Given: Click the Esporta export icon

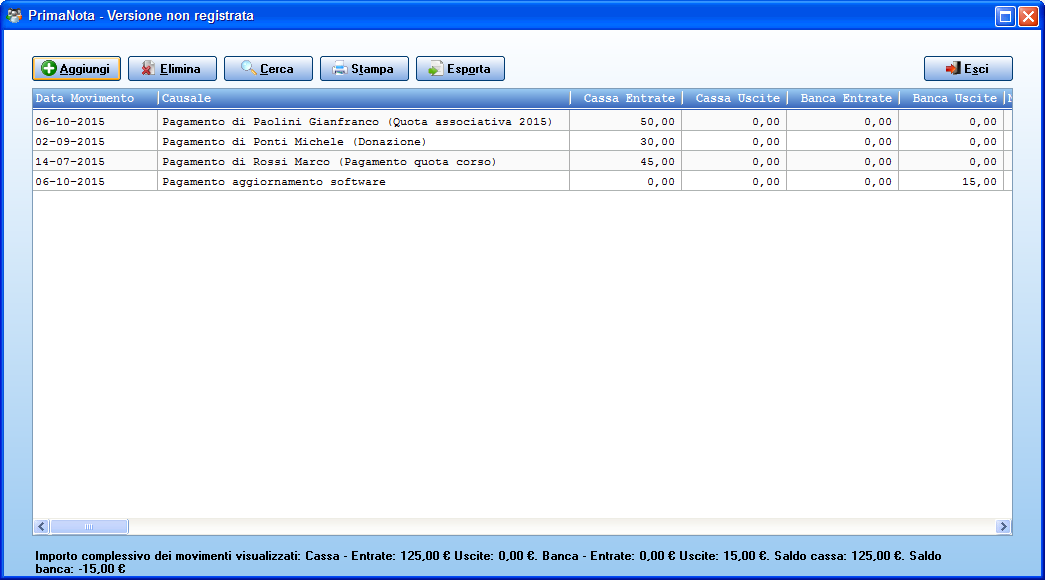Looking at the screenshot, I should pyautogui.click(x=435, y=68).
